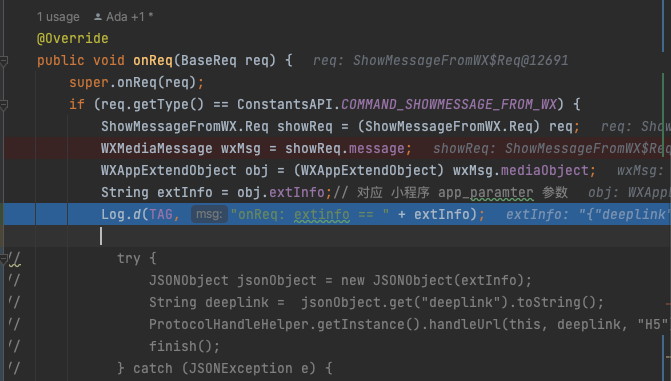Open the "1 usage" inlay hint
671x381 pixels.
pos(58,17)
